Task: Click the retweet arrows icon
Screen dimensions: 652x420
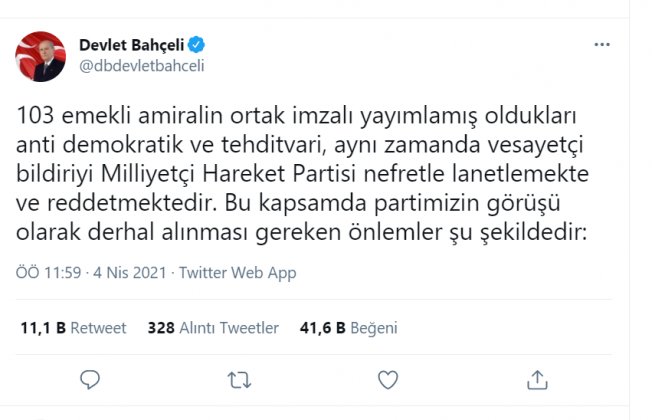Action: pyautogui.click(x=239, y=380)
